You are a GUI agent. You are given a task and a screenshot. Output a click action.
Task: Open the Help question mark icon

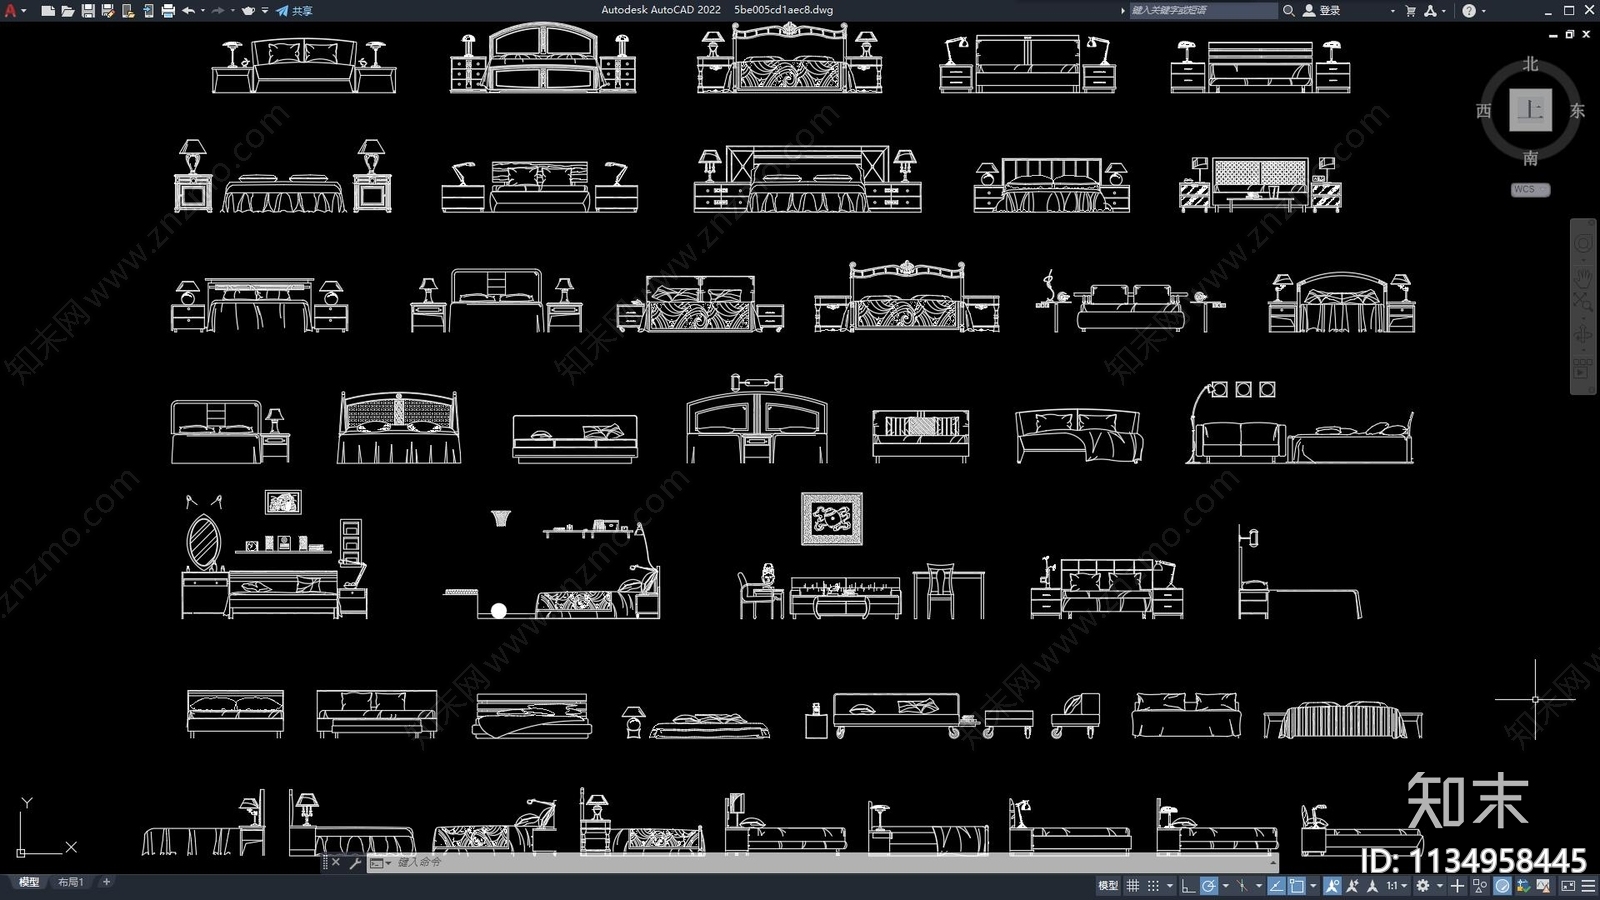point(1469,10)
